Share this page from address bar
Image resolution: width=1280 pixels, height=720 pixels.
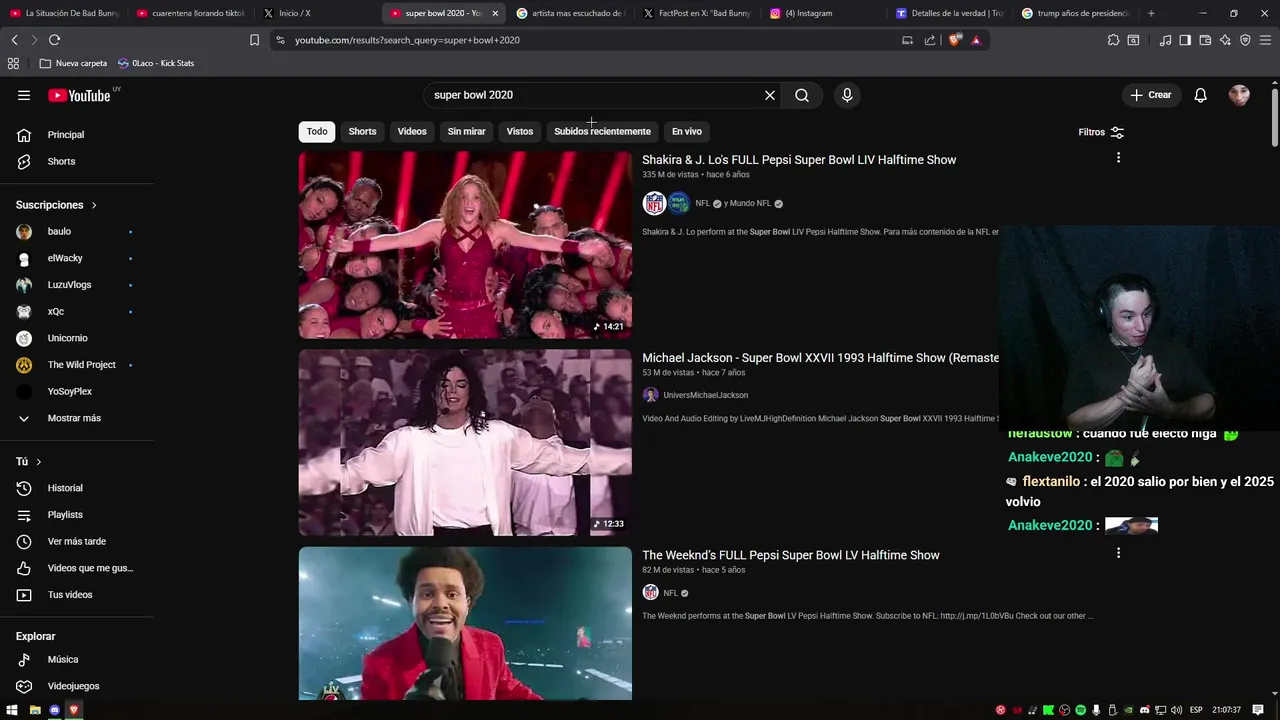930,40
